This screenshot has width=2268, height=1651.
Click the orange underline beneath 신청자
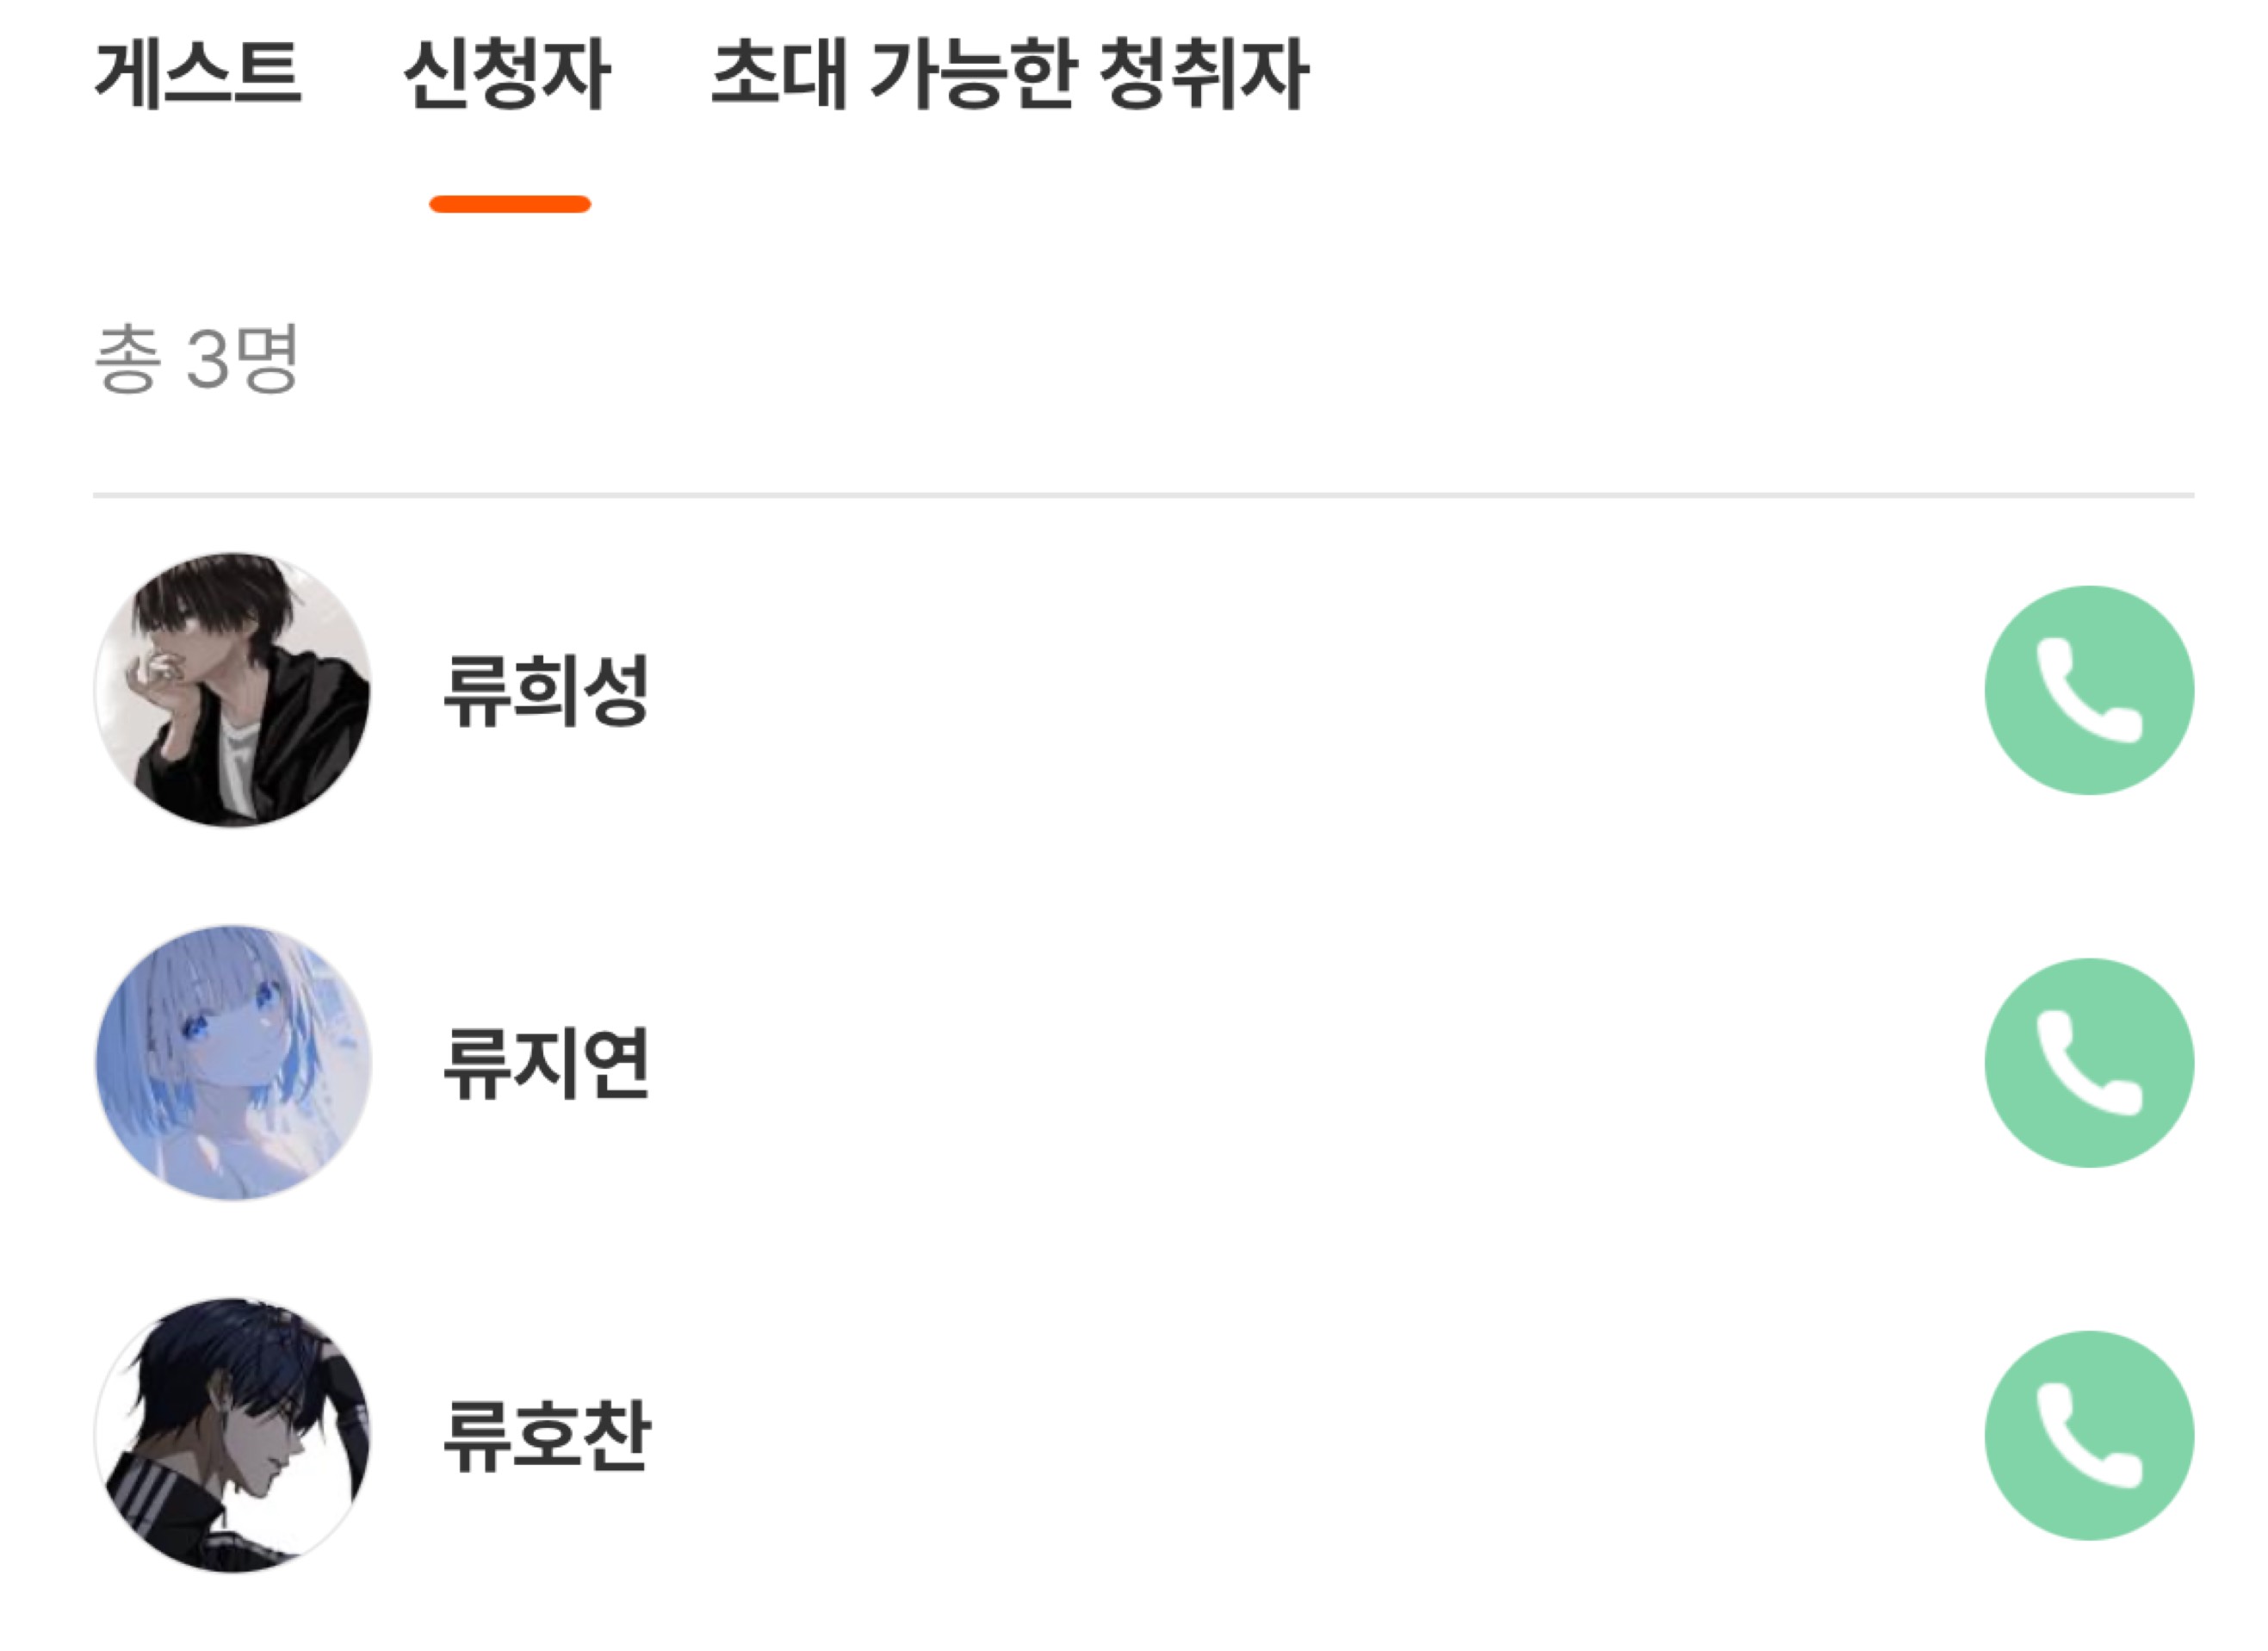tap(510, 205)
